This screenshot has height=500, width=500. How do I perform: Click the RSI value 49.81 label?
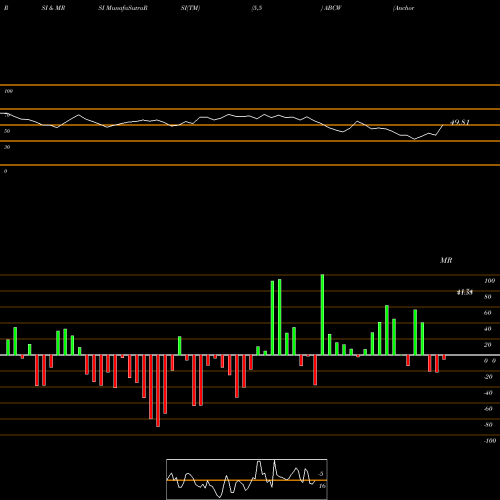[460, 122]
